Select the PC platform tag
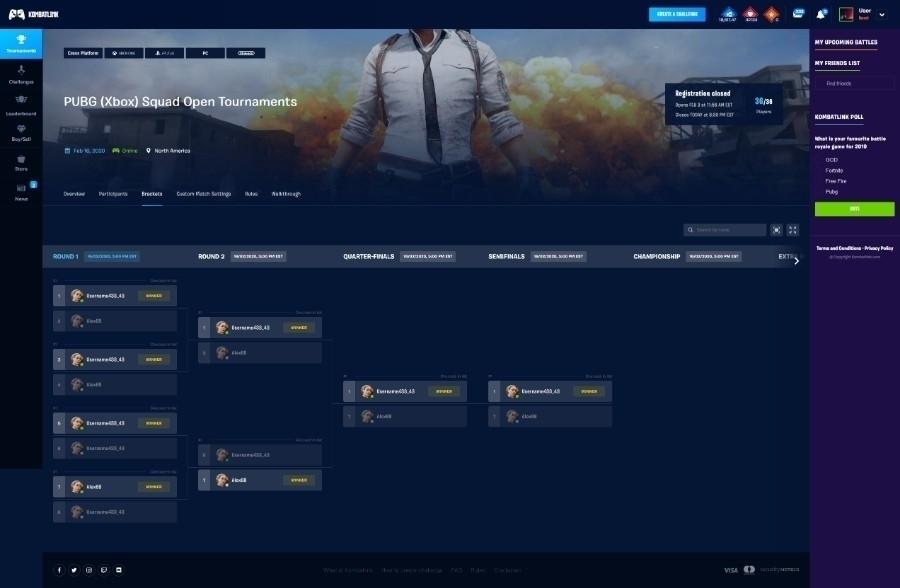 pos(205,53)
